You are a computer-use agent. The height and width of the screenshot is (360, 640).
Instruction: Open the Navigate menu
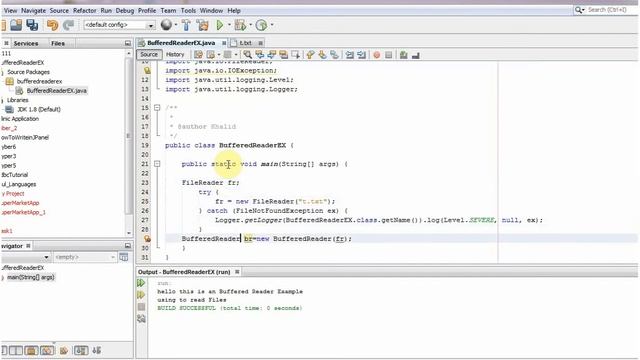[x=33, y=11]
